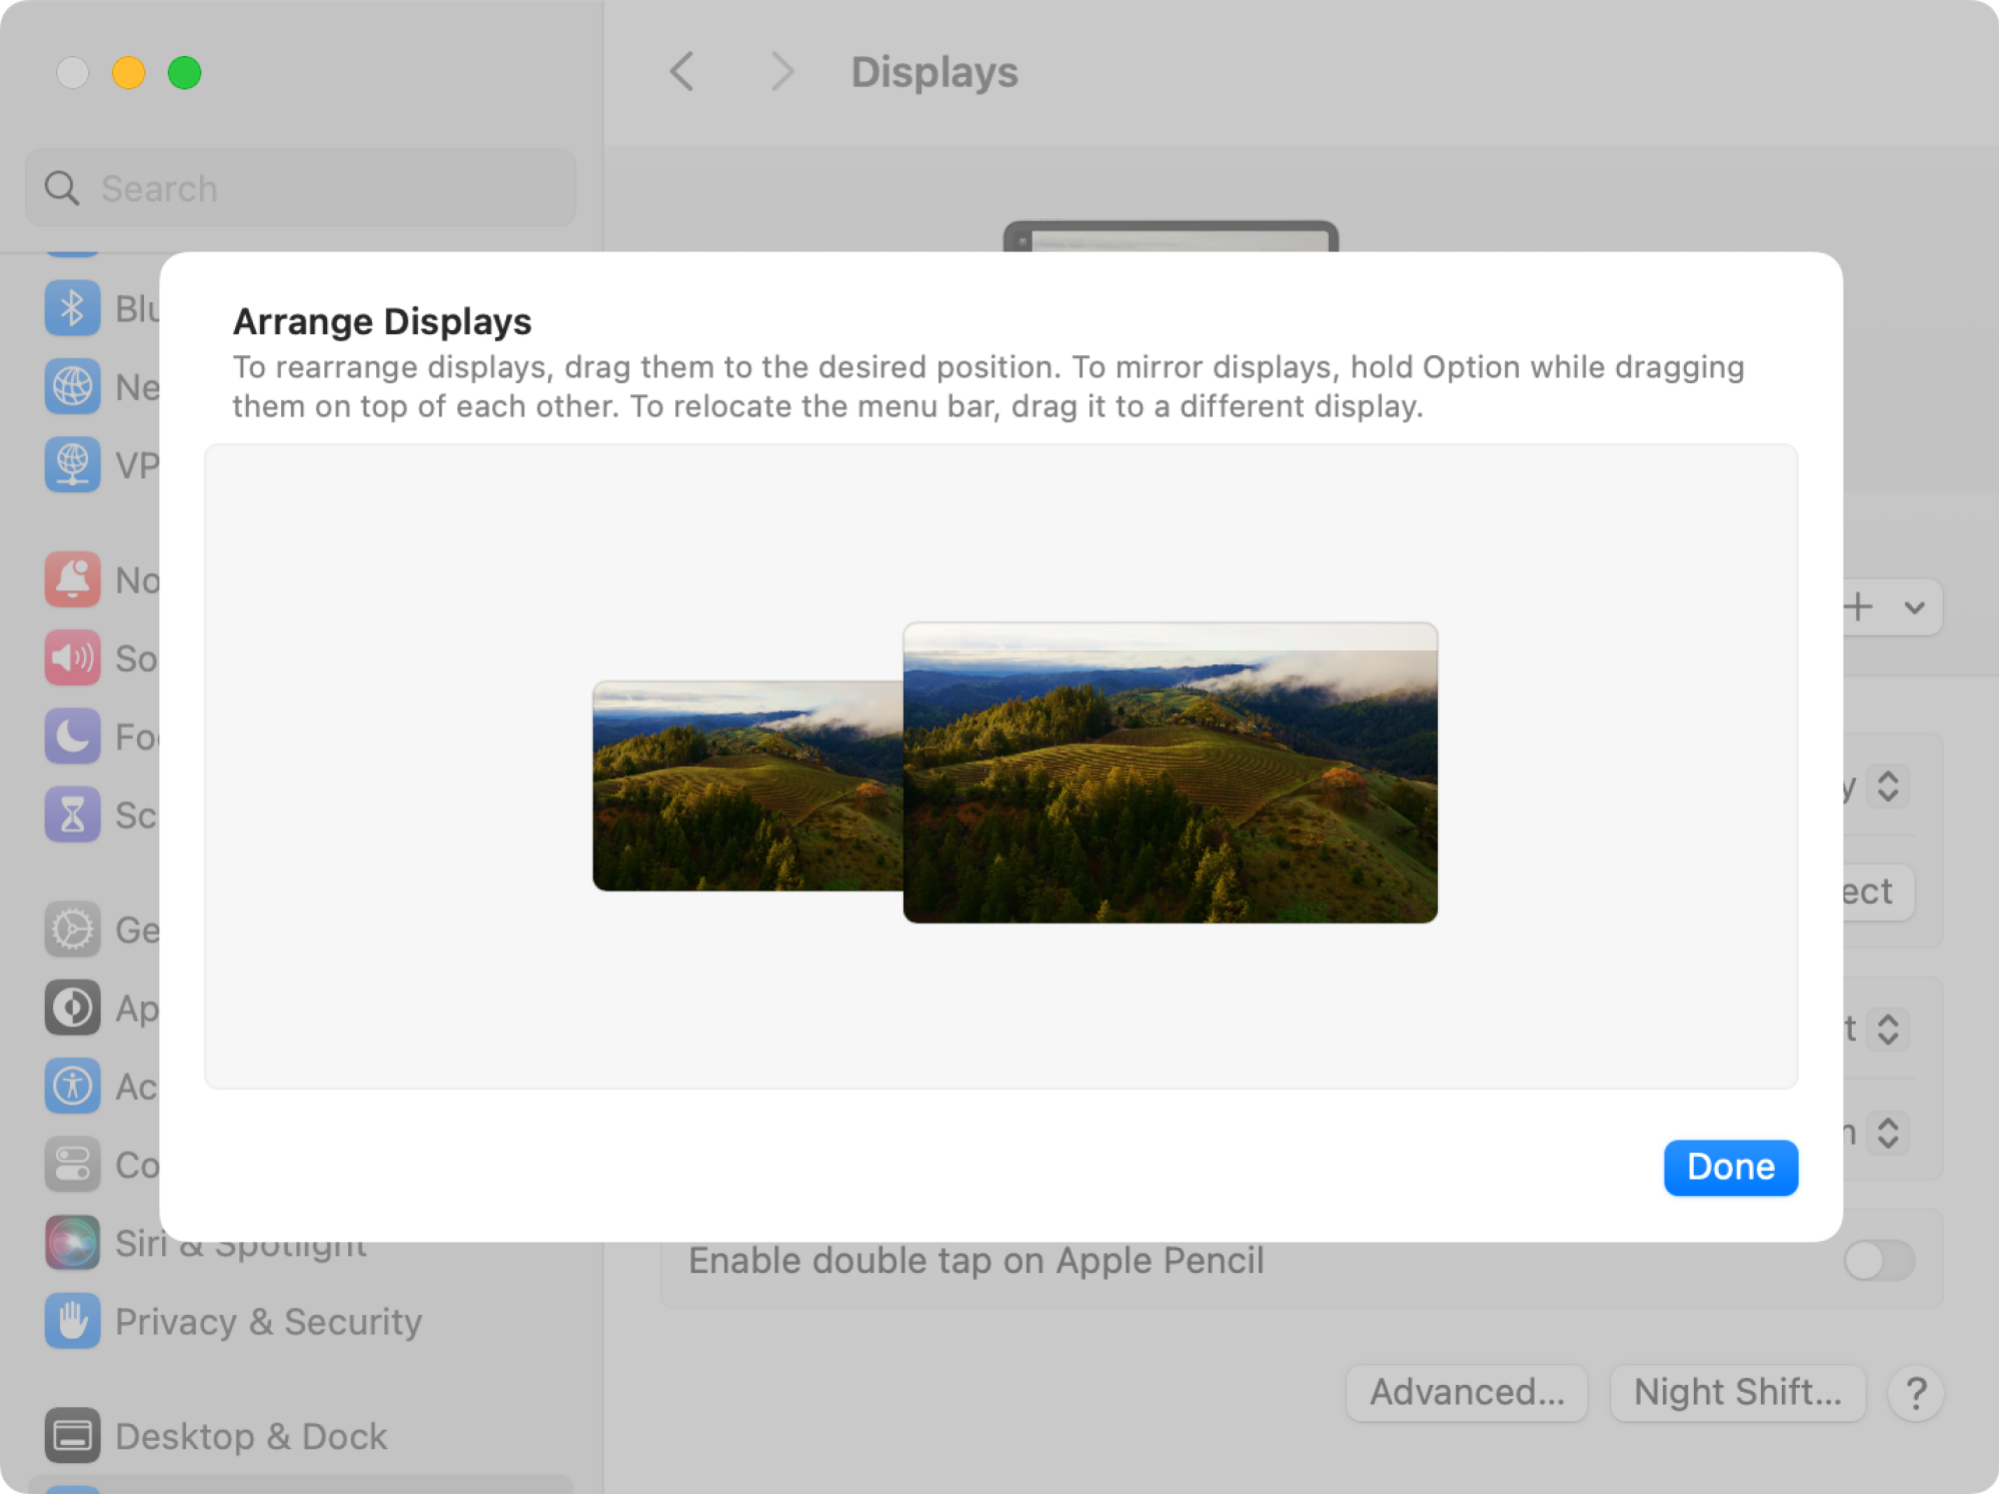Open the Notifications bell icon
This screenshot has width=1999, height=1494.
[x=72, y=580]
